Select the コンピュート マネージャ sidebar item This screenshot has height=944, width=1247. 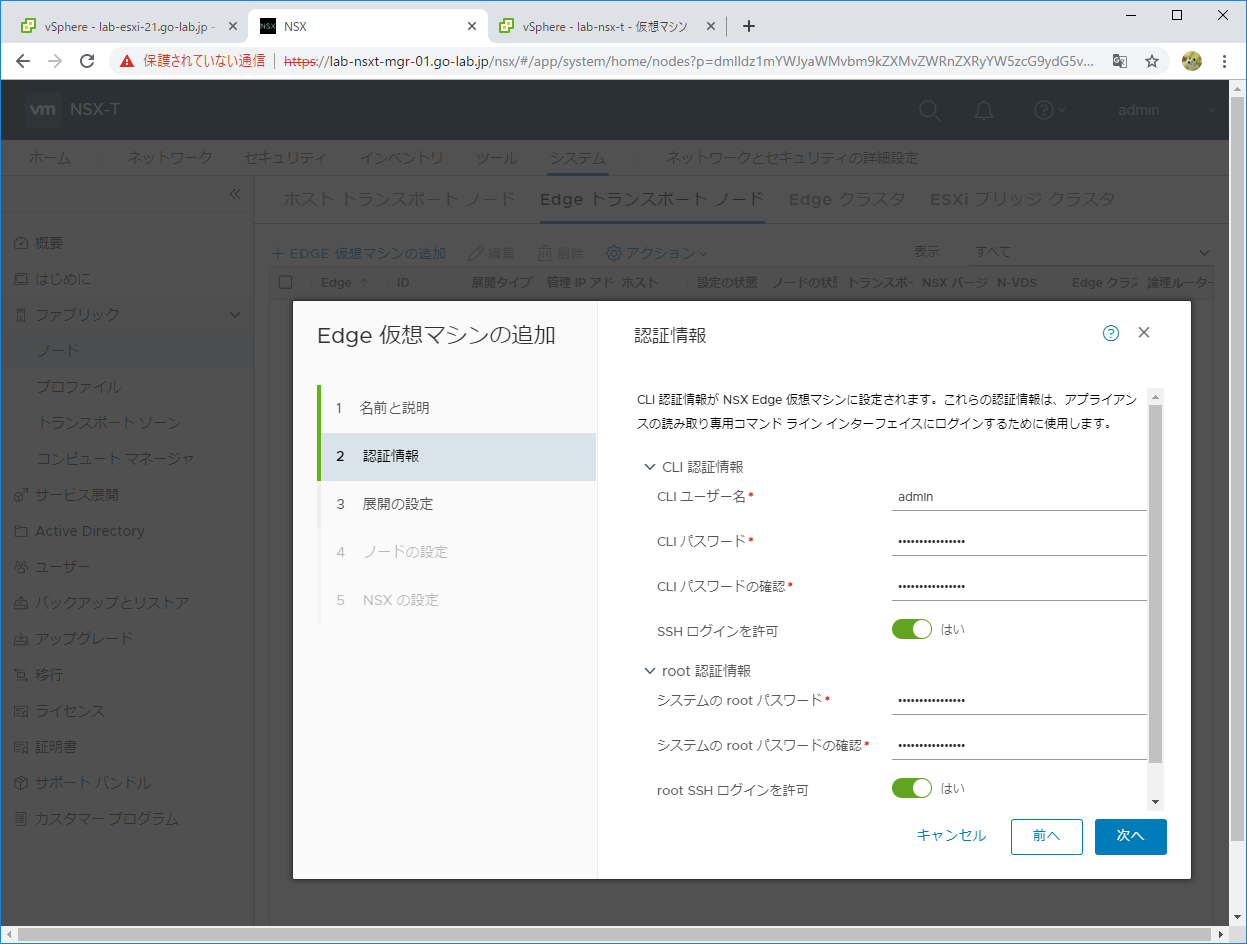(115, 459)
